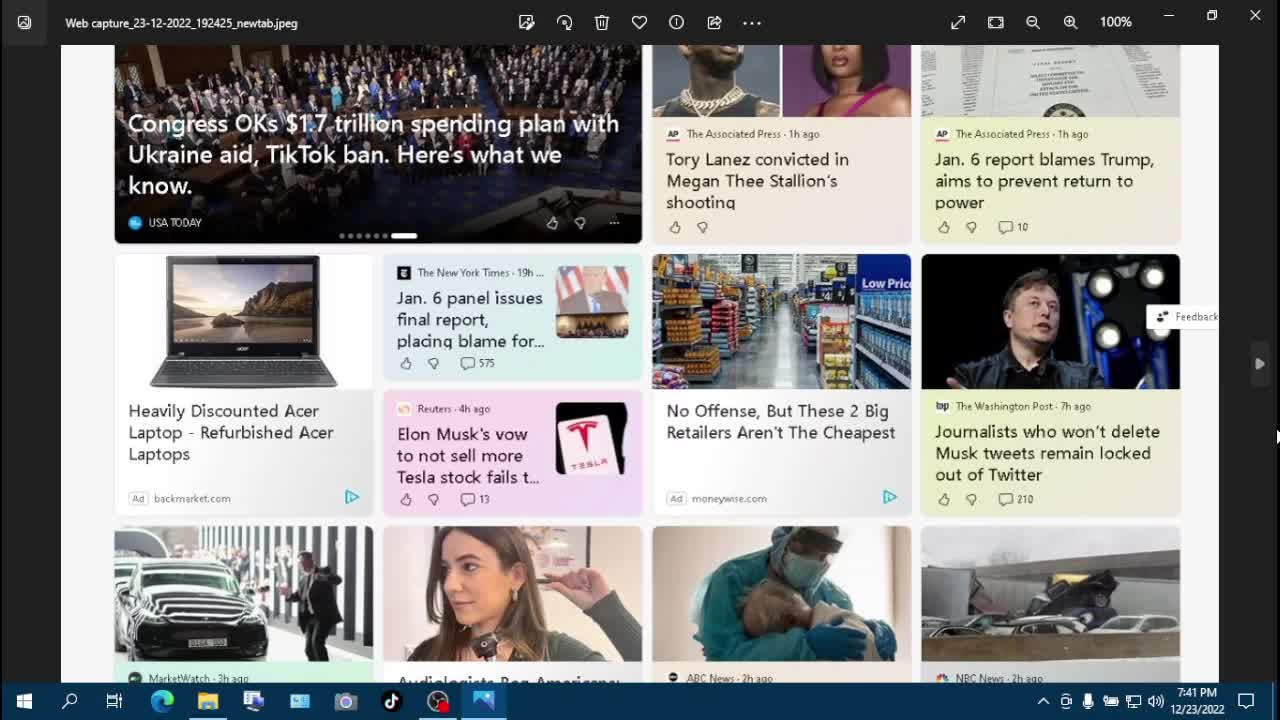Open Jan. 6 report blames Trump headline
The width and height of the screenshot is (1280, 720).
(1044, 181)
